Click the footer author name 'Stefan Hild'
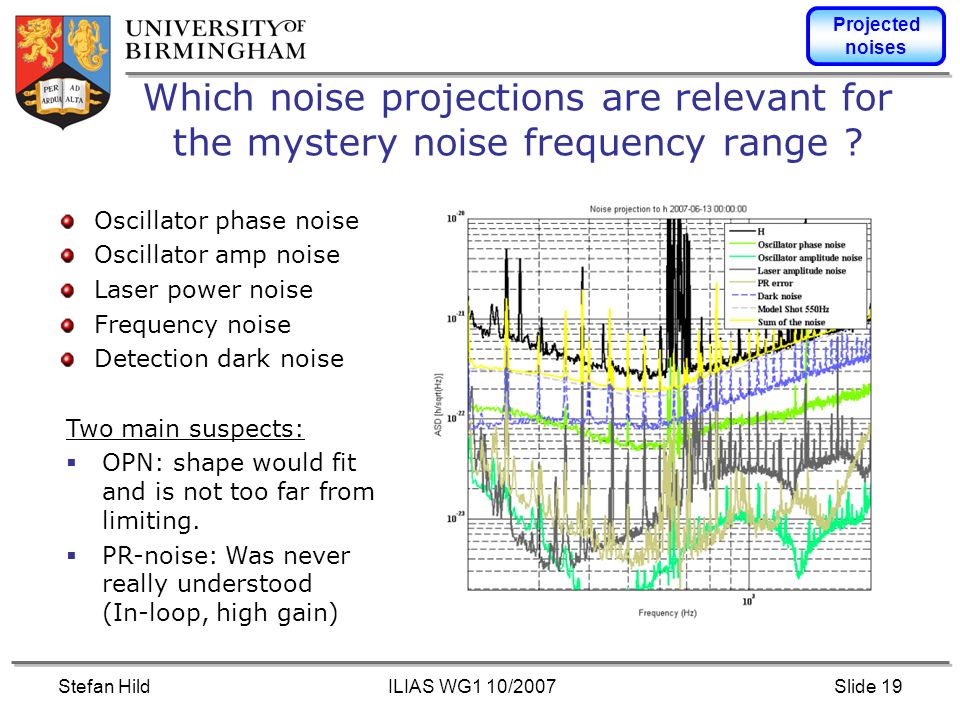Image resolution: width=960 pixels, height=720 pixels. pos(104,686)
